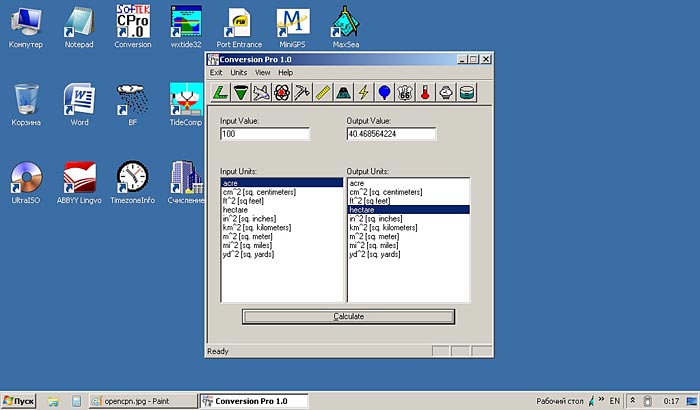Select the wristwatch time conversion icon
700x410 pixels.
(x=446, y=92)
